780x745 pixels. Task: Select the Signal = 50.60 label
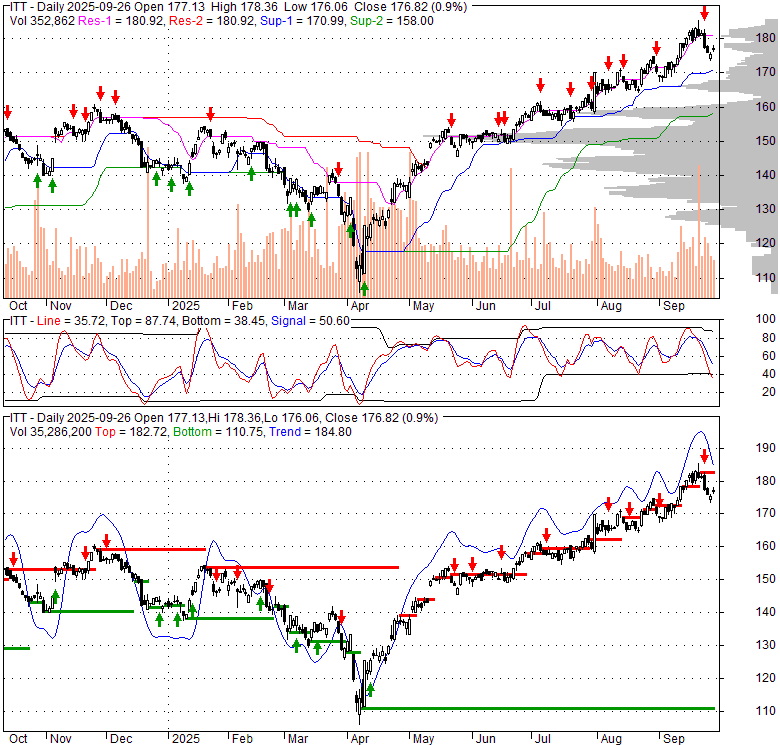click(310, 321)
